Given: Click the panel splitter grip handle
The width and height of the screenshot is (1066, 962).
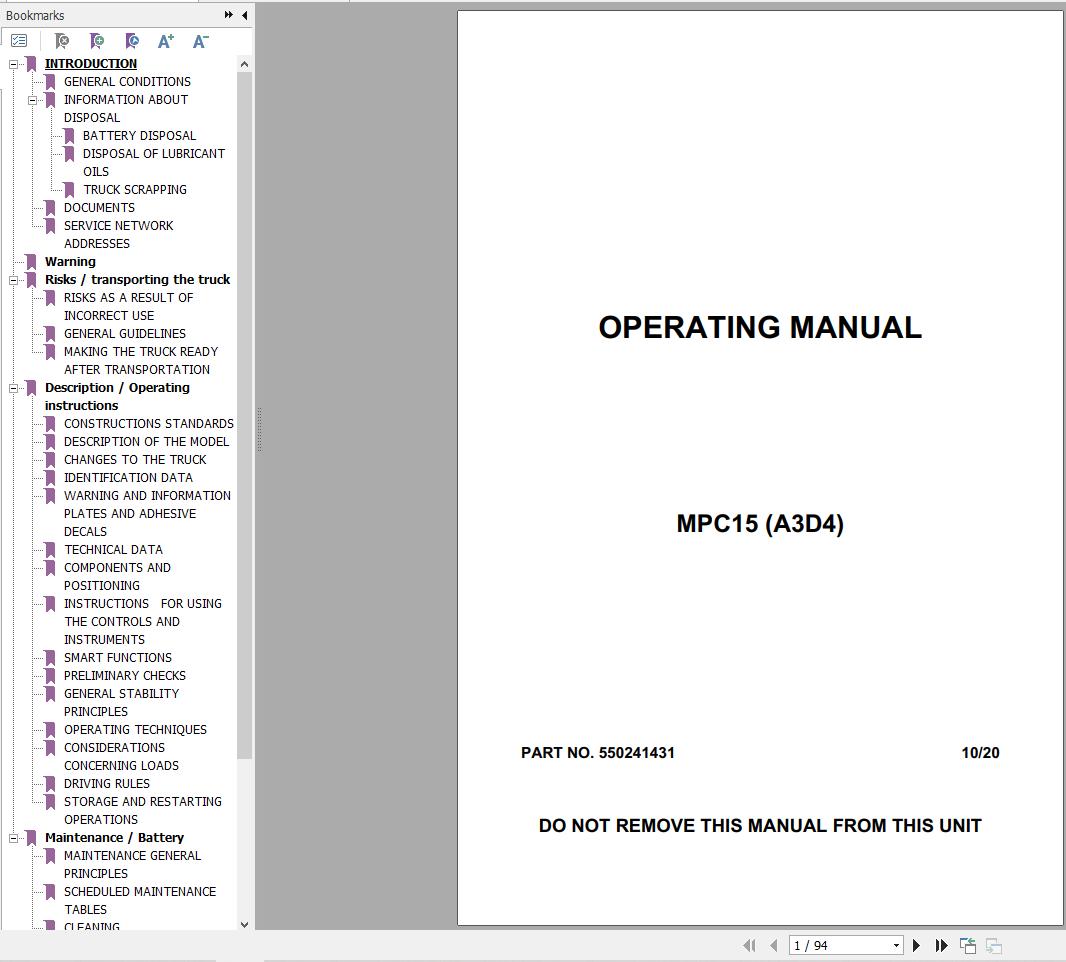Looking at the screenshot, I should 259,430.
